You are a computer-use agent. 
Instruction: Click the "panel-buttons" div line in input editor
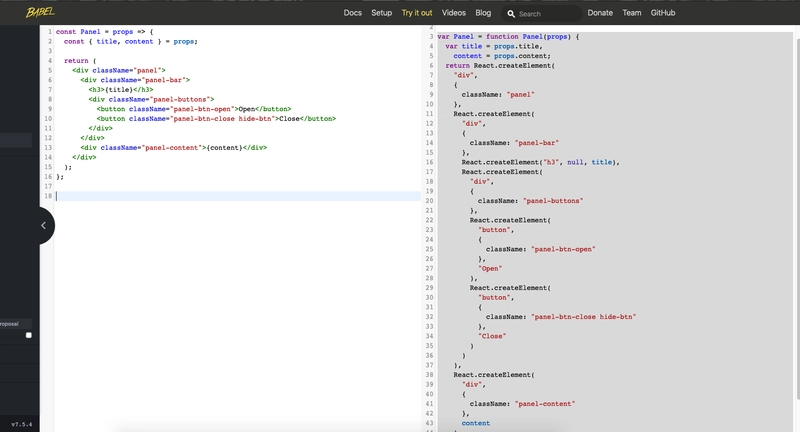[151, 99]
